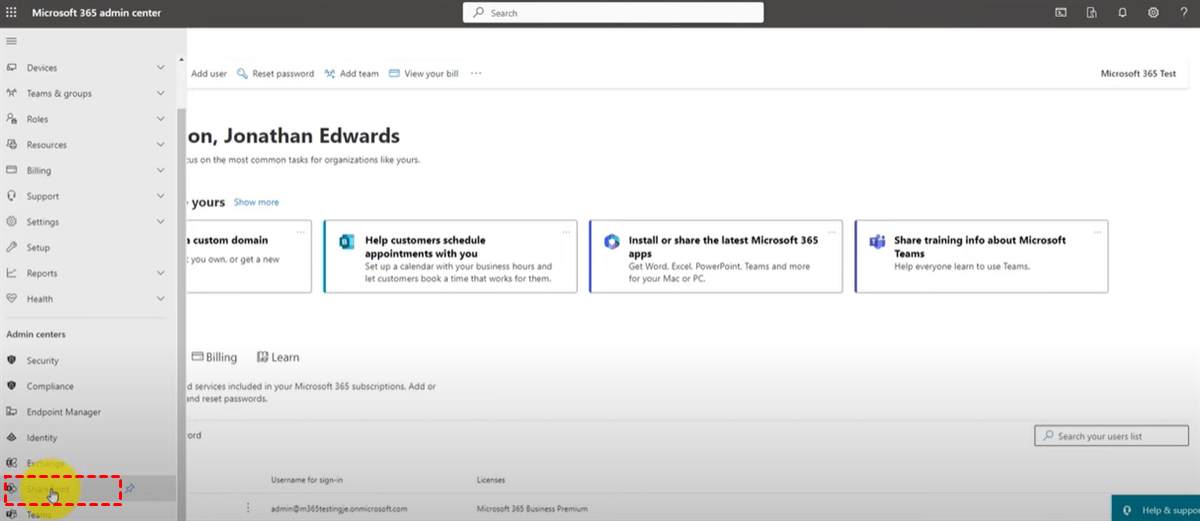
Task: Click the Roles icon in sidebar
Action: pos(12,119)
